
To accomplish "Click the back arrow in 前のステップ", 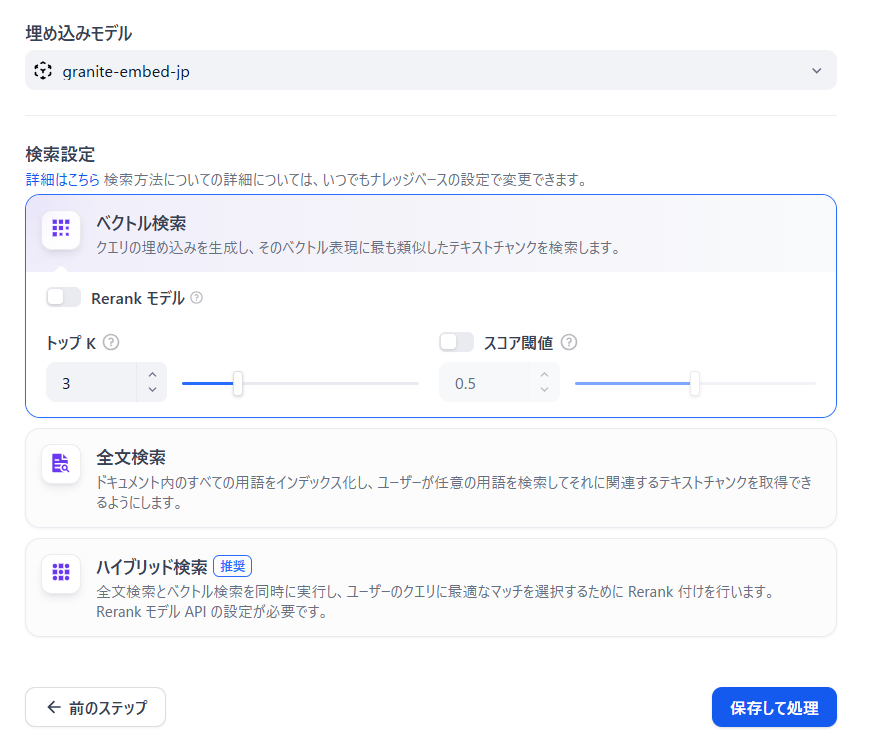I will point(54,707).
